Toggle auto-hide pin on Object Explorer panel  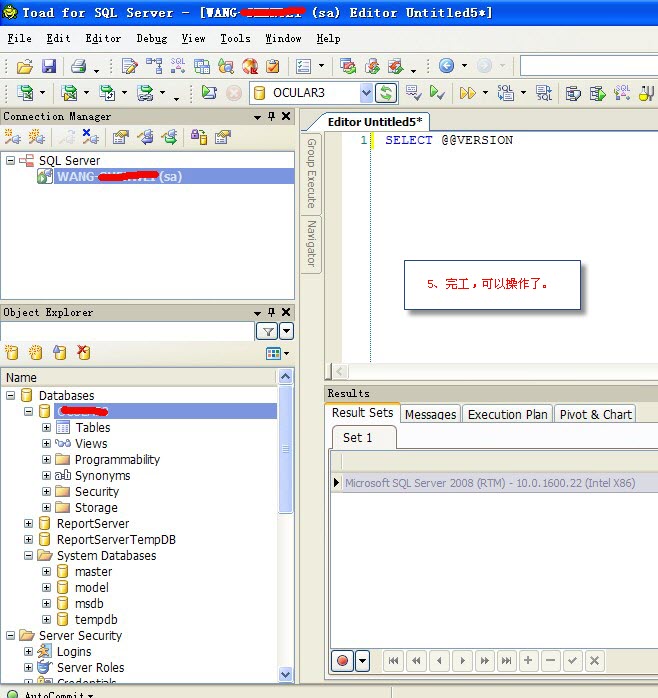[271, 313]
